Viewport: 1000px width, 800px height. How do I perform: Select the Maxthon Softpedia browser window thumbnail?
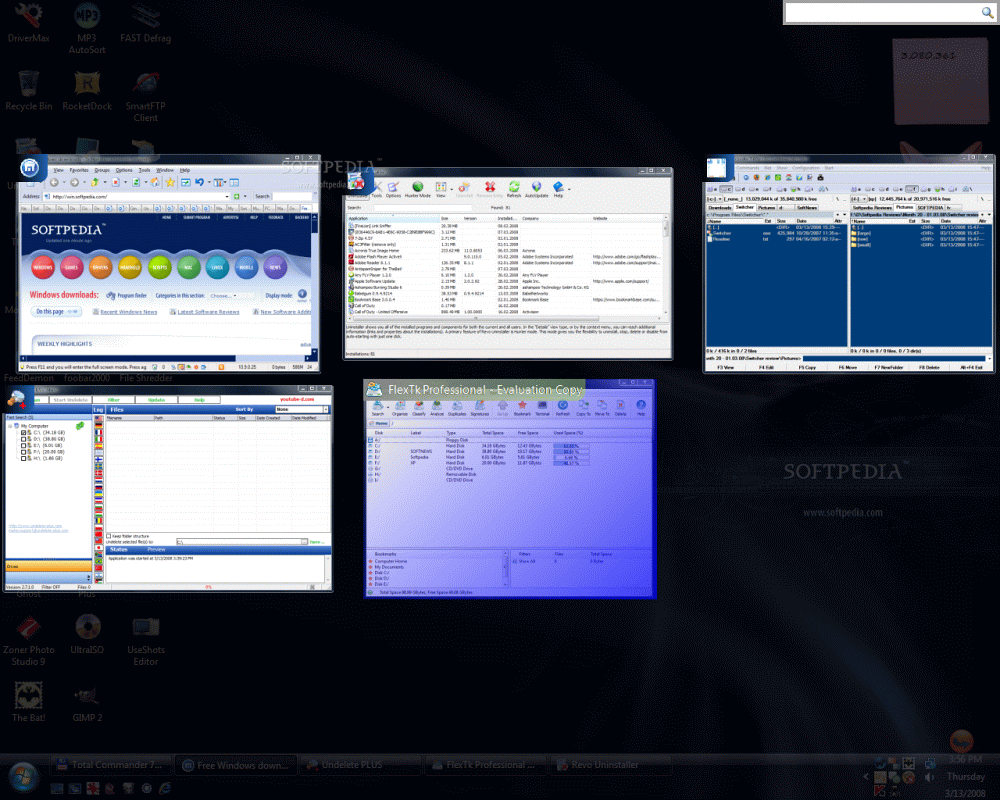pyautogui.click(x=169, y=265)
